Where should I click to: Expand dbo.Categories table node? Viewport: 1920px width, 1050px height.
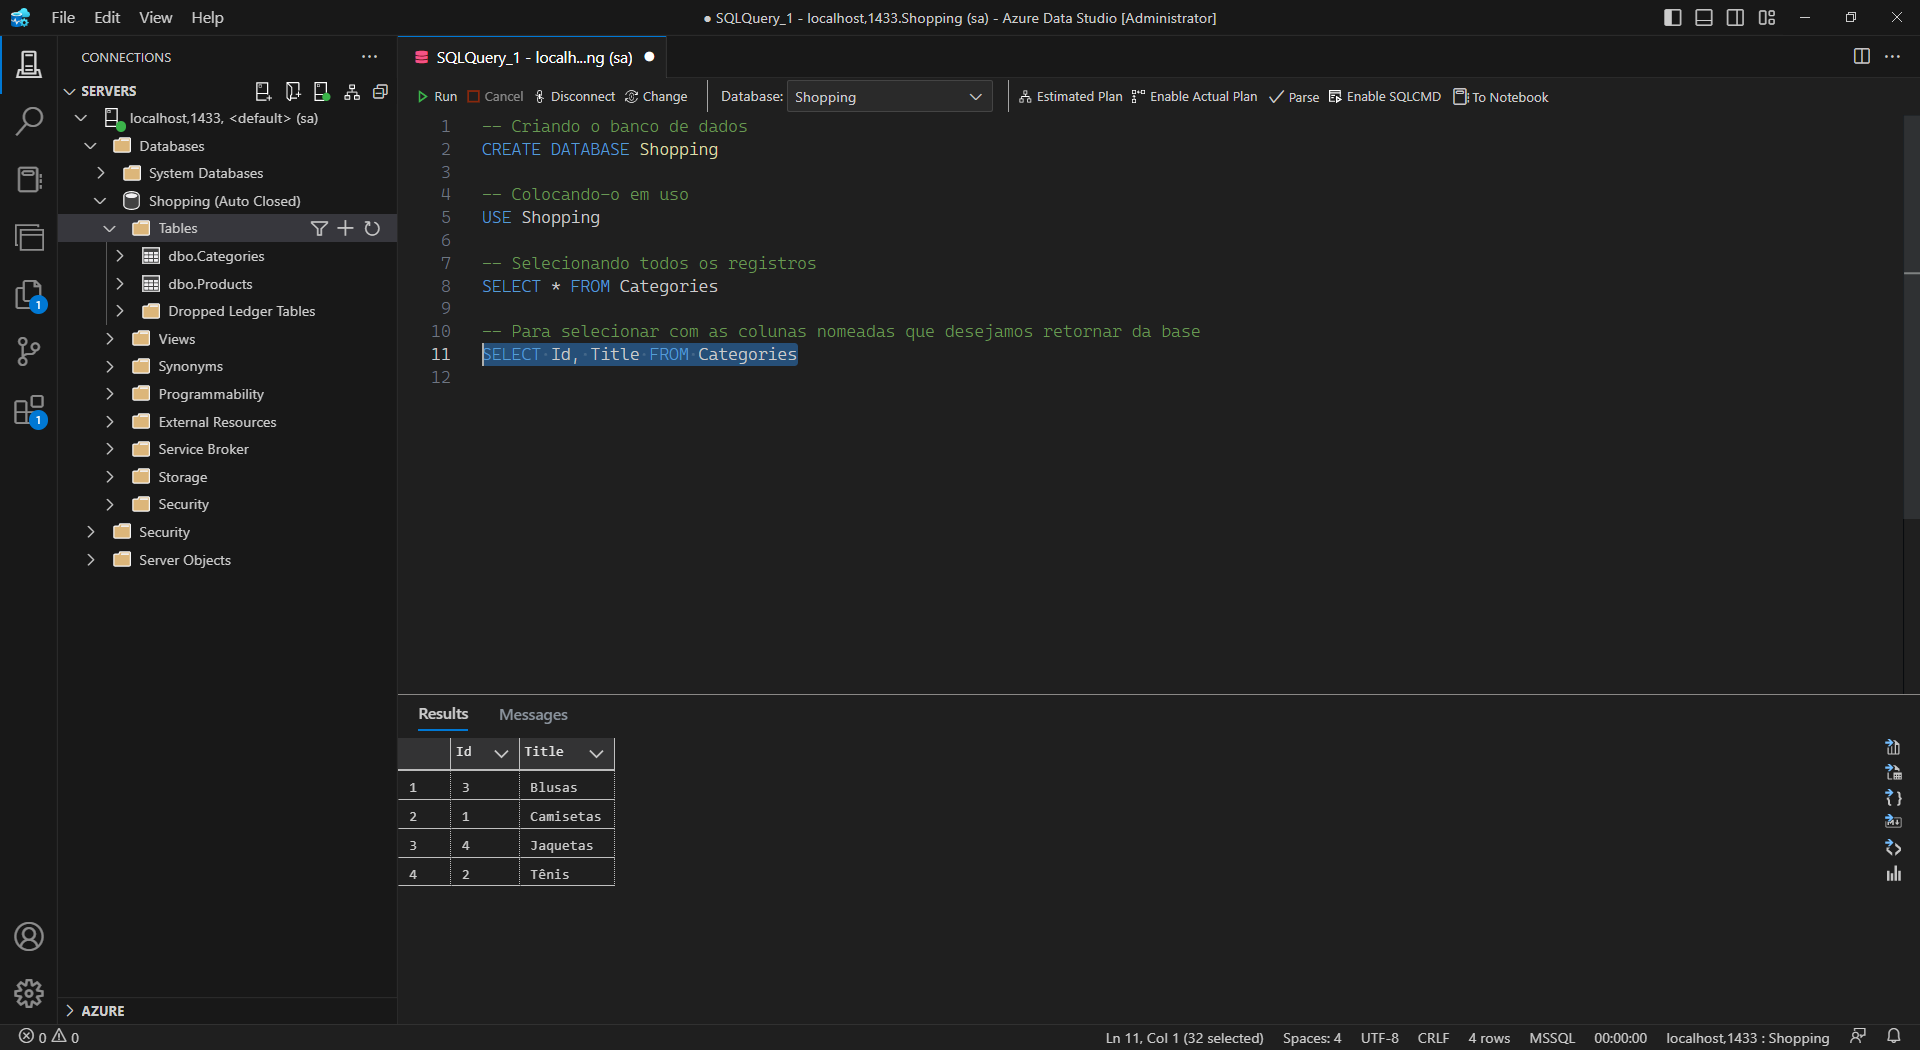(x=120, y=256)
